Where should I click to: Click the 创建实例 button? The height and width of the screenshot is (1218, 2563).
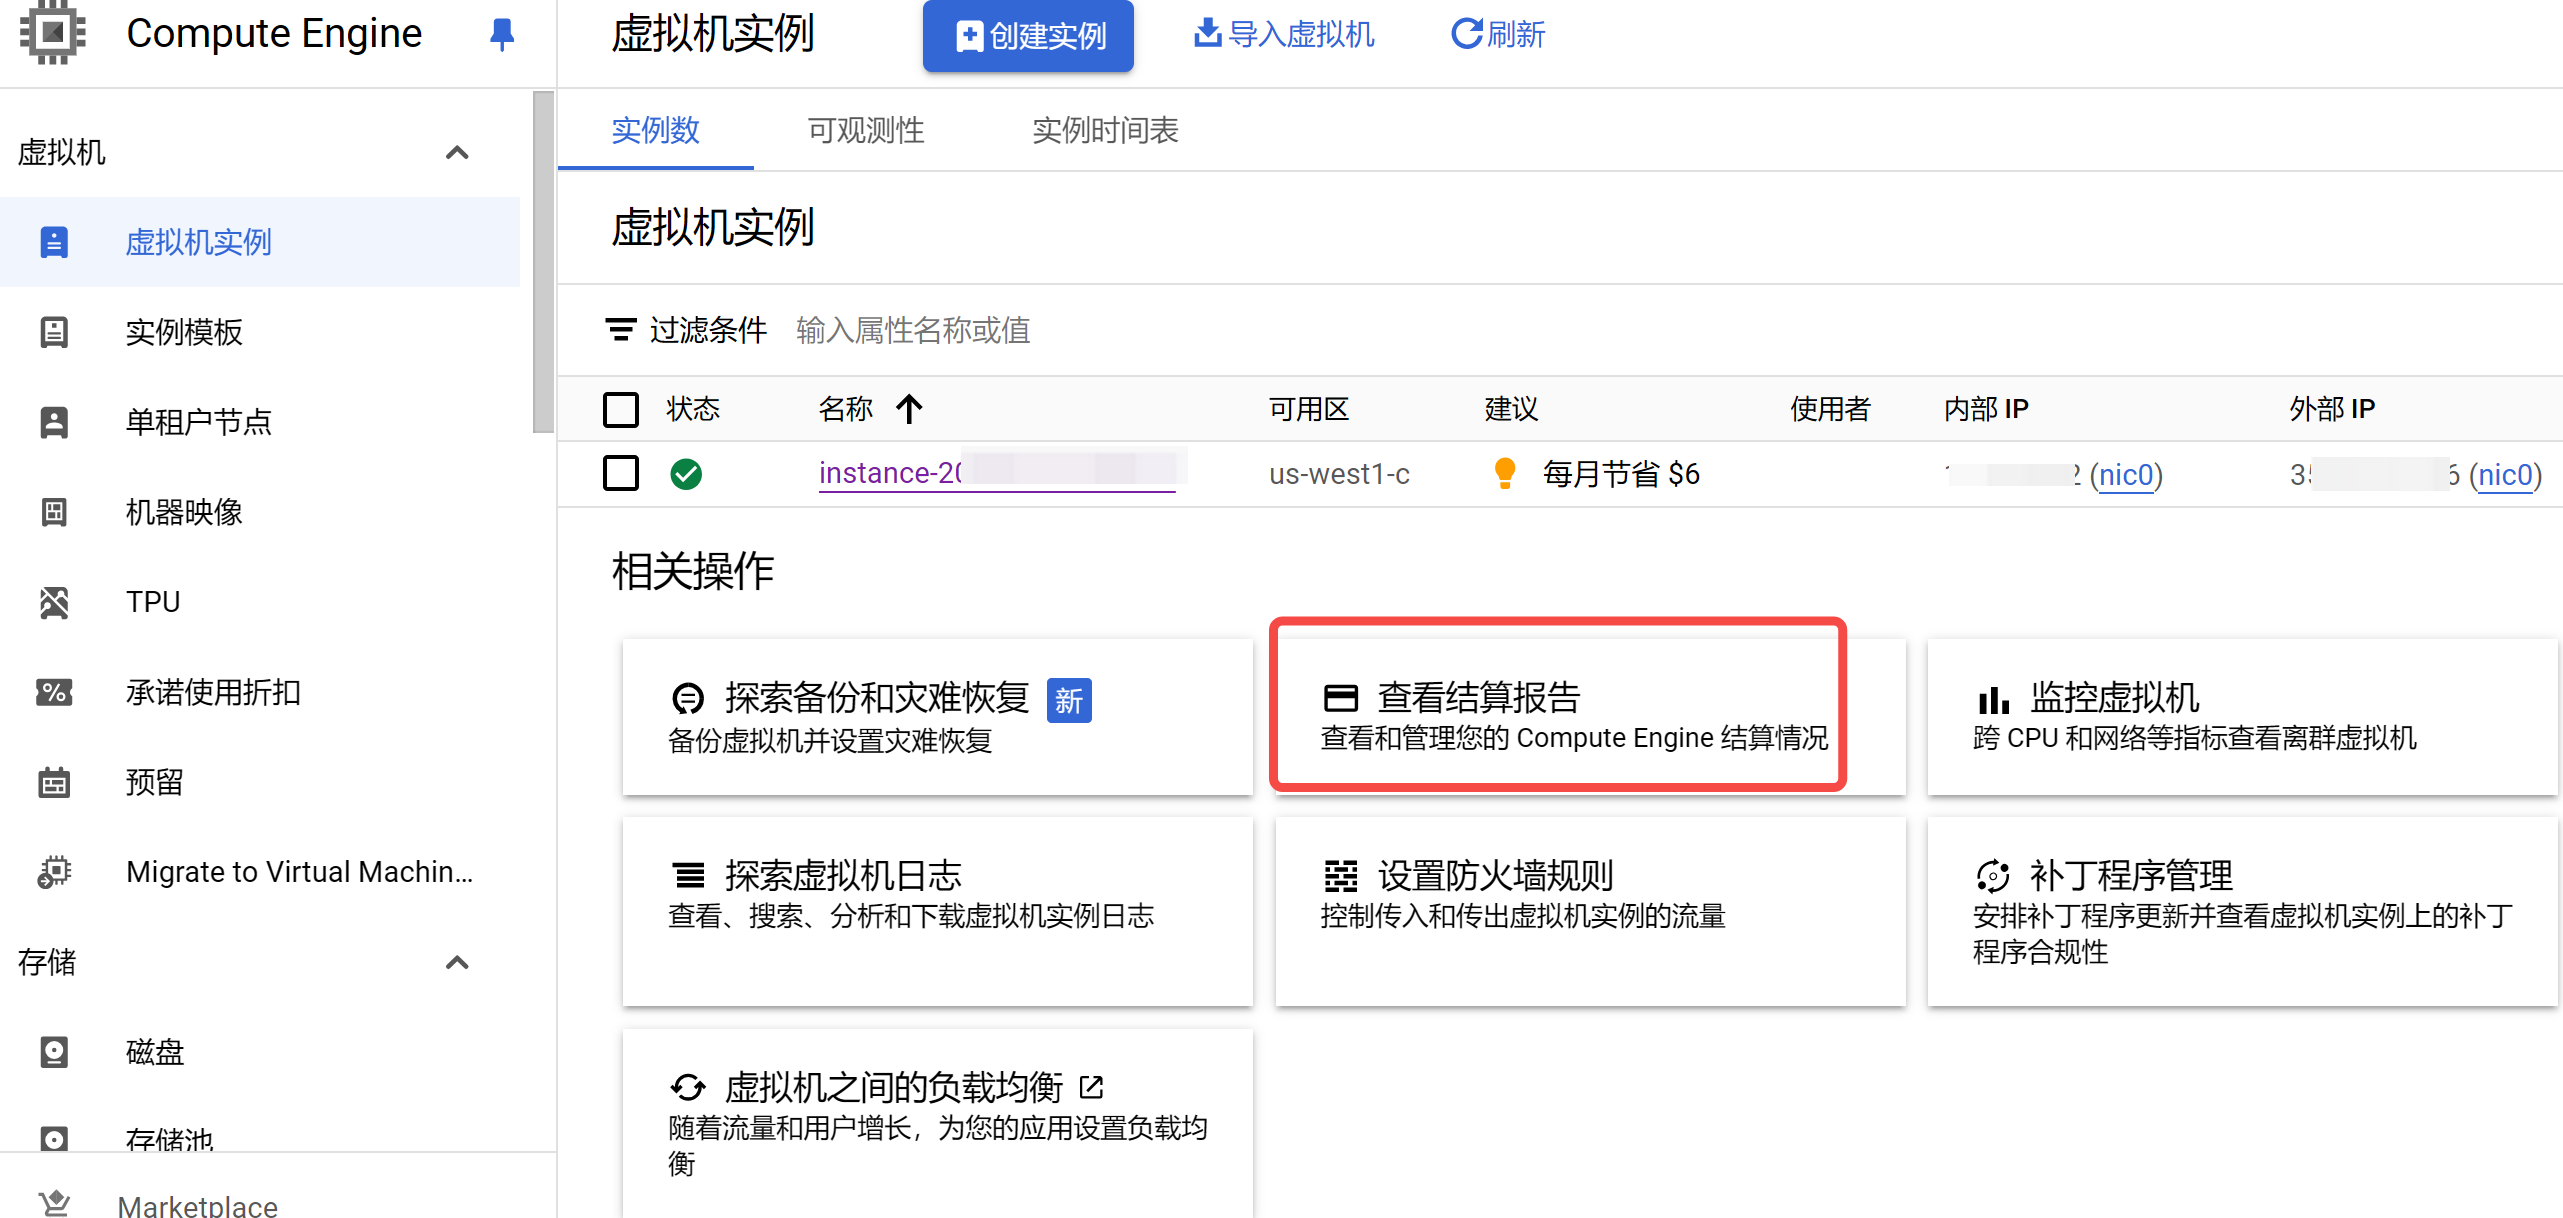(1028, 36)
